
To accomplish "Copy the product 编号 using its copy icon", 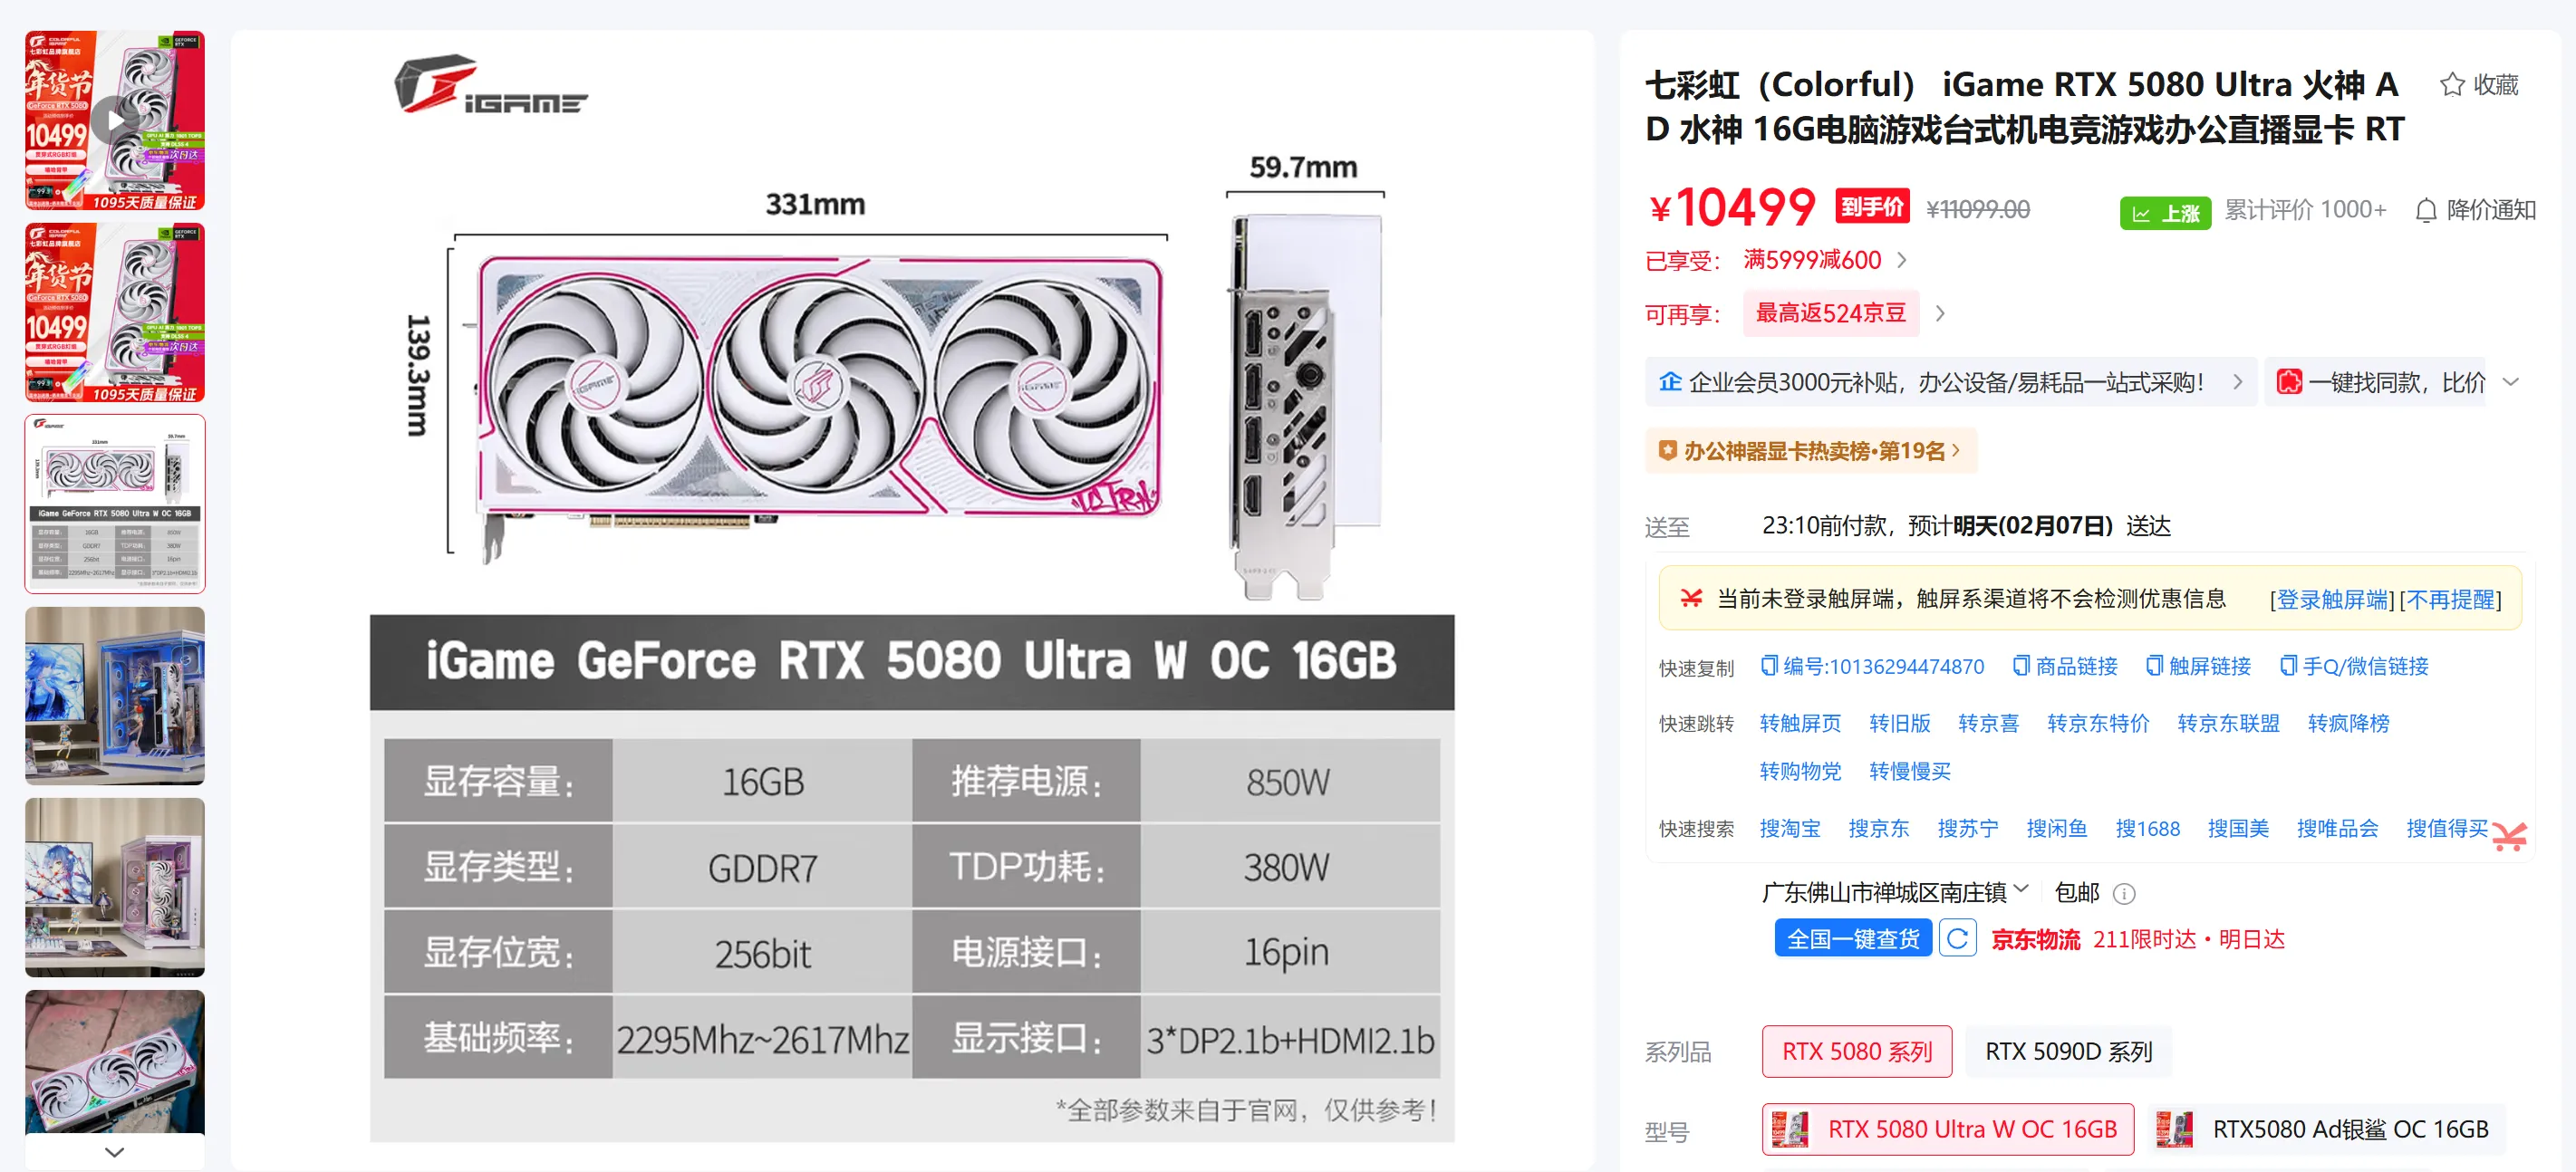I will [x=1768, y=666].
